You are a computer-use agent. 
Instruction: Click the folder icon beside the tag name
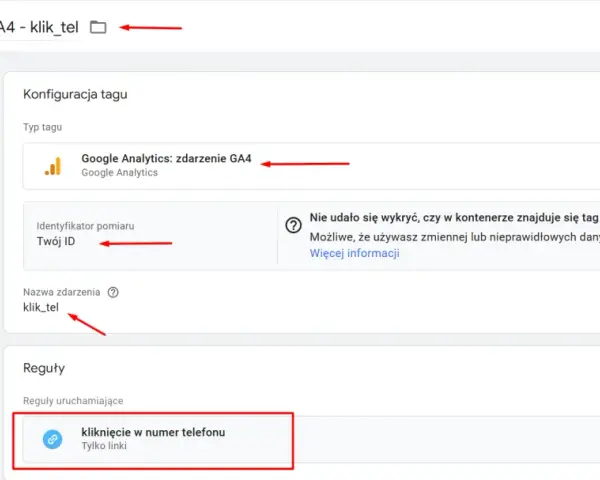pyautogui.click(x=98, y=27)
